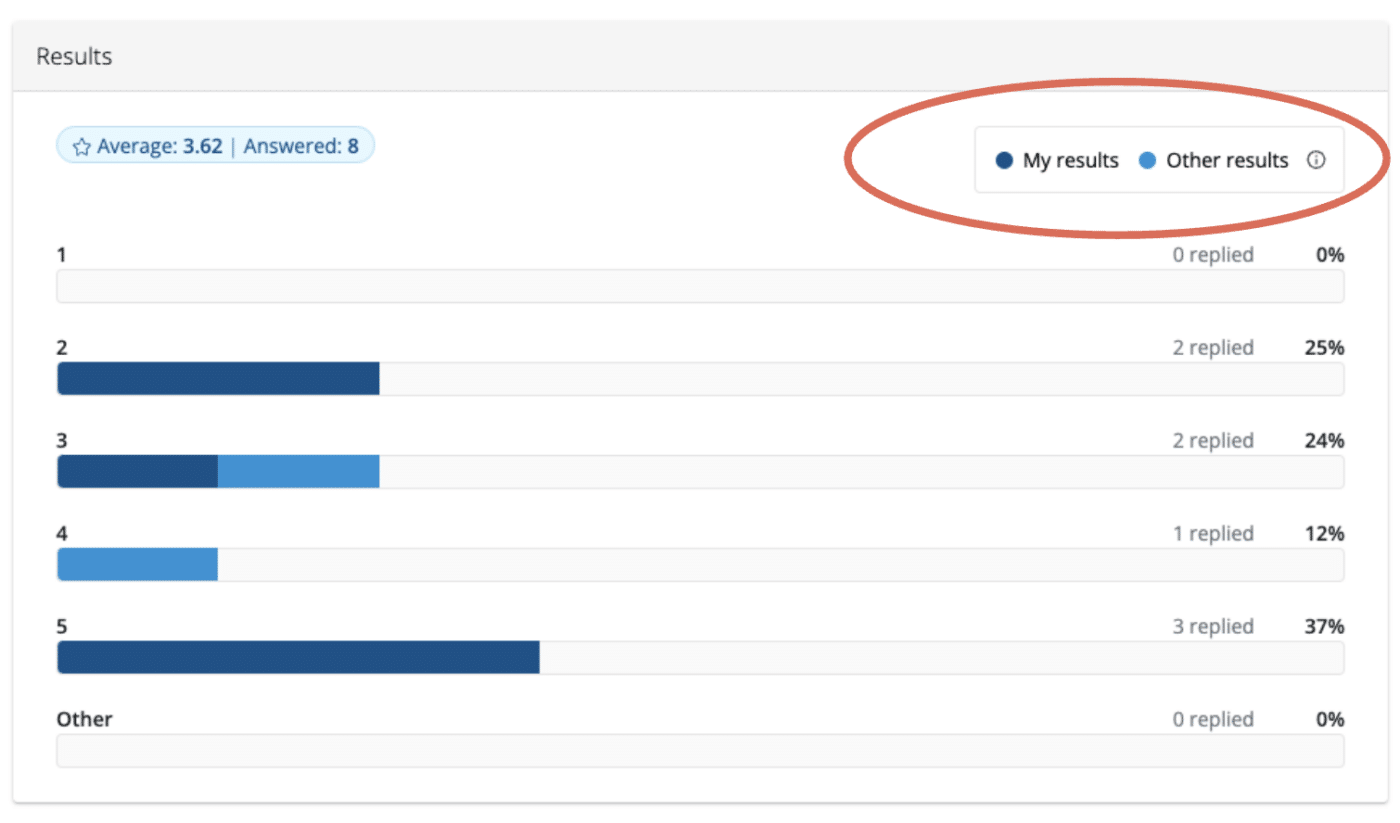
Task: Select the light blue Other results dot
Action: click(1146, 160)
